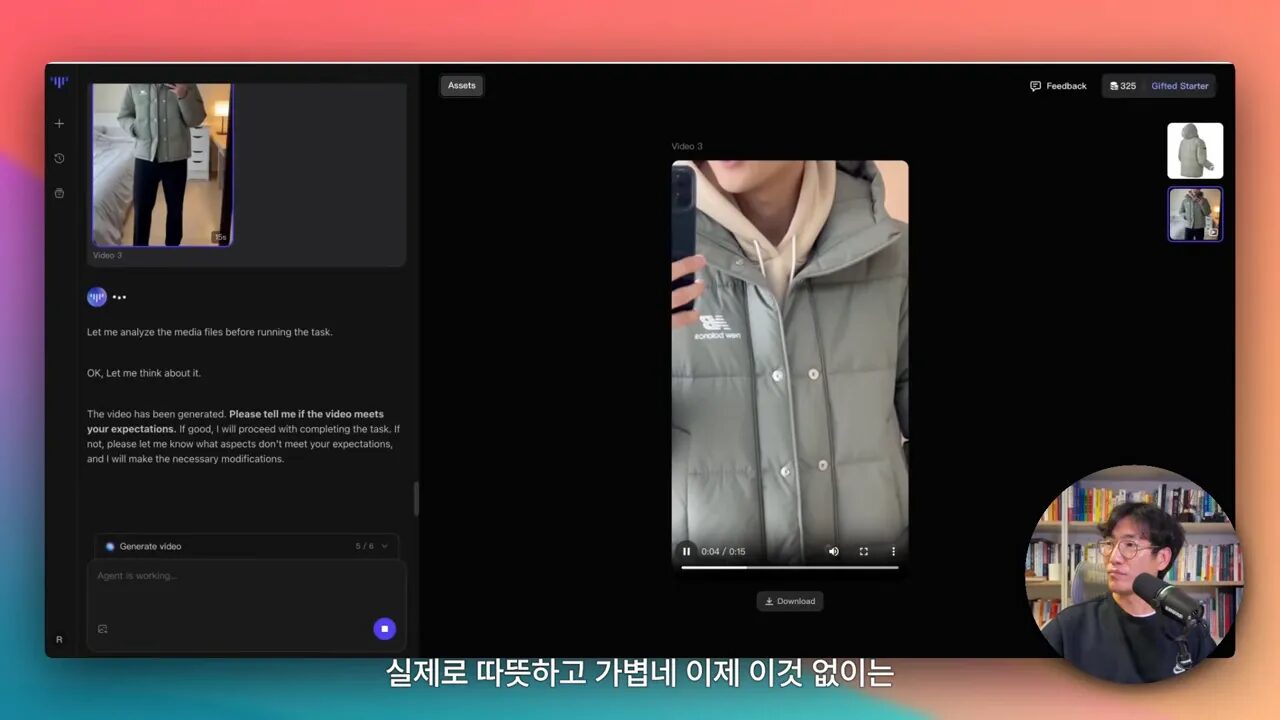Switch to the Assets tab
The width and height of the screenshot is (1280, 720).
pyautogui.click(x=461, y=85)
